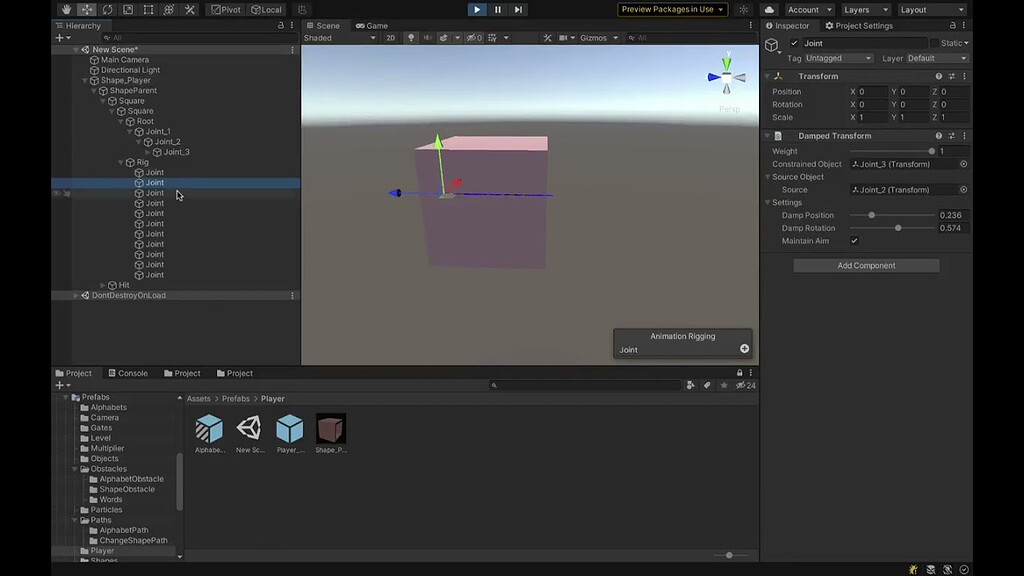Enable 2D view mode
Viewport: 1024px width, 576px height.
(x=390, y=37)
